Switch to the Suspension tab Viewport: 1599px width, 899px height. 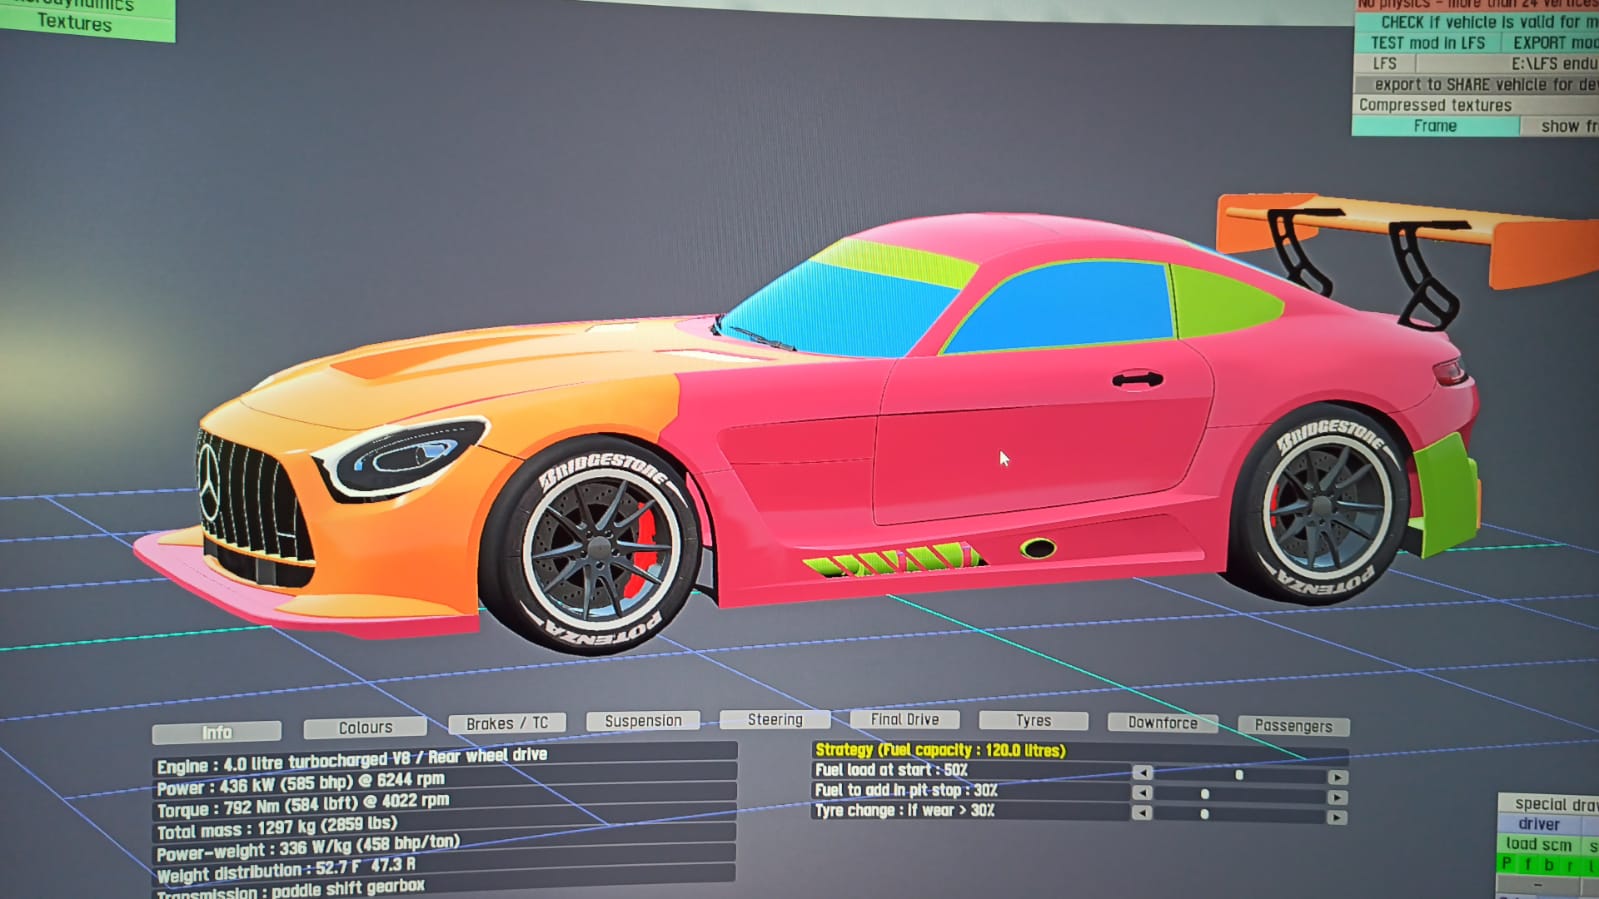(643, 721)
